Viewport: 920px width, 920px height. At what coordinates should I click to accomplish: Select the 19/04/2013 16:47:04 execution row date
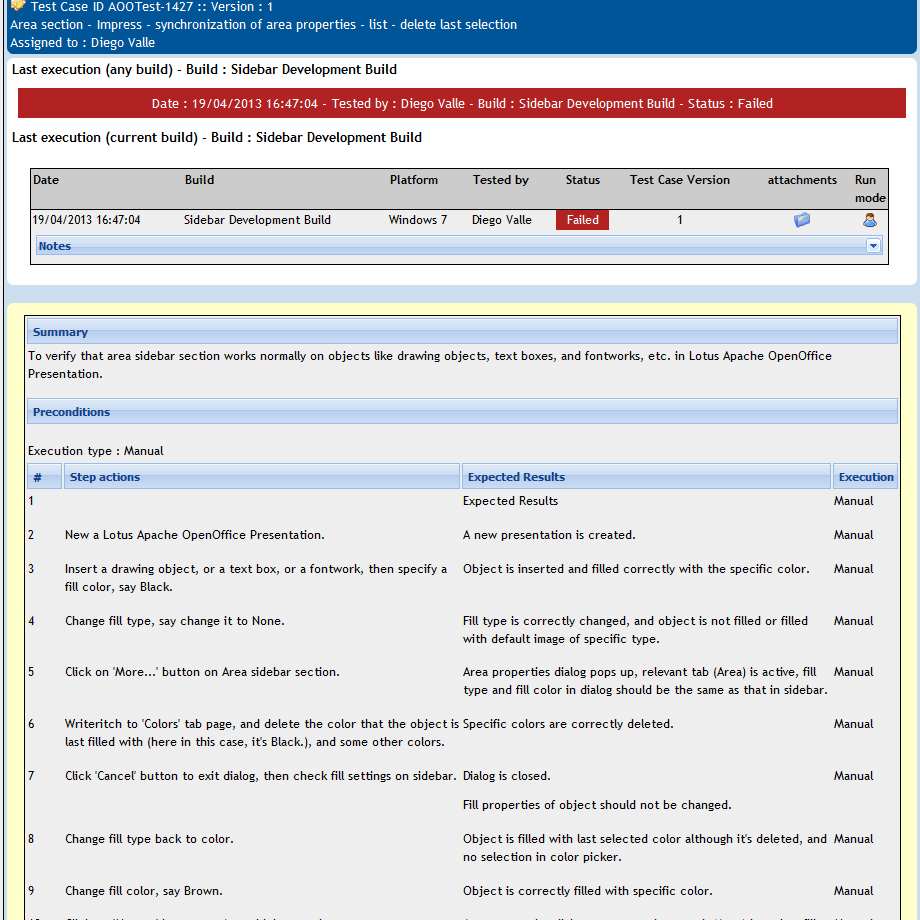pos(86,220)
